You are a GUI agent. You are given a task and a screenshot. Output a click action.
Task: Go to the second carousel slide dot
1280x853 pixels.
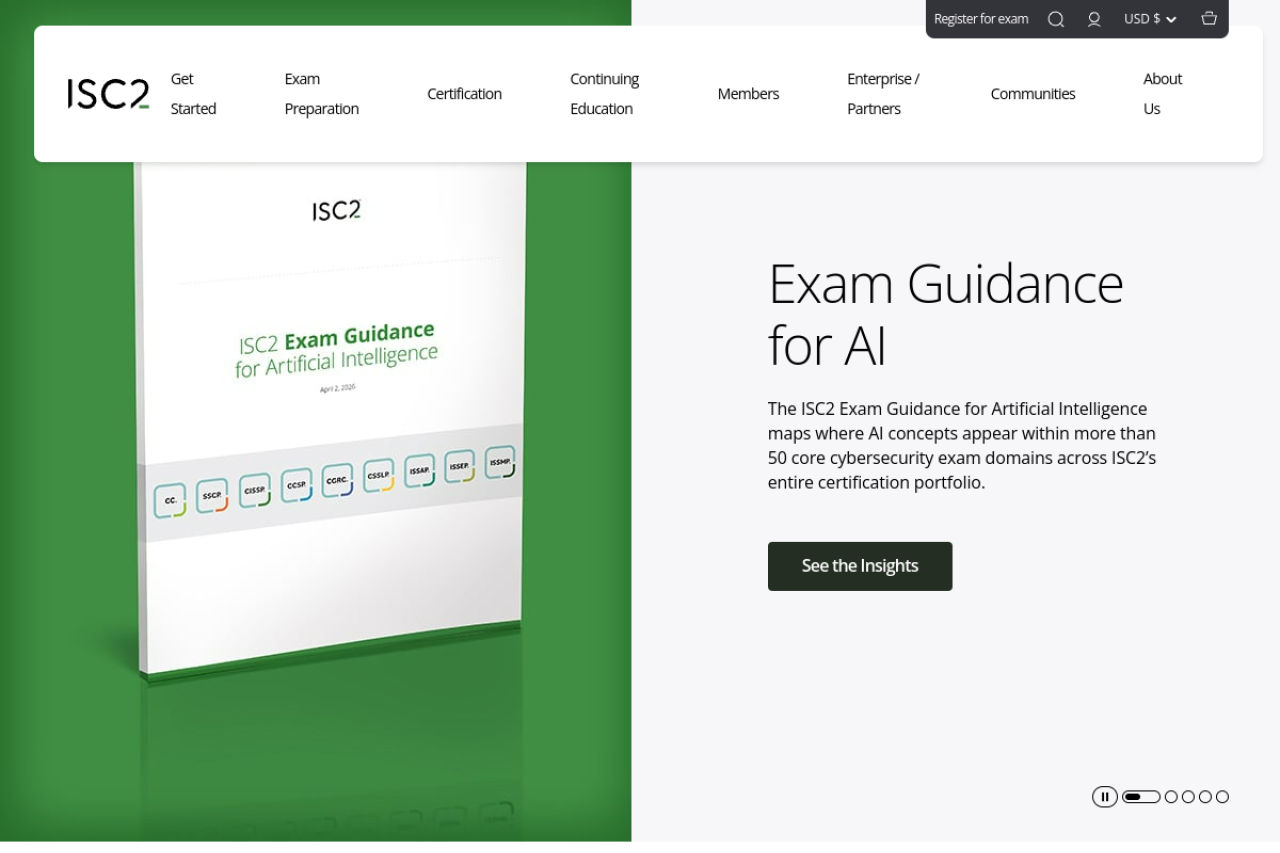[1171, 797]
